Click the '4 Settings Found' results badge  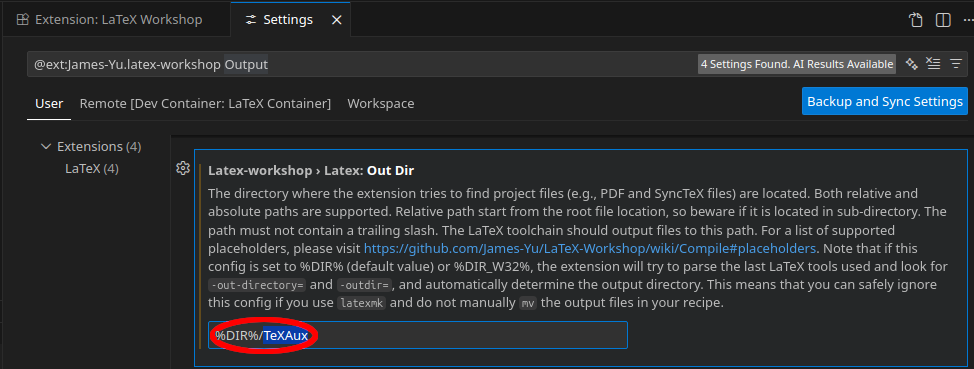(797, 64)
